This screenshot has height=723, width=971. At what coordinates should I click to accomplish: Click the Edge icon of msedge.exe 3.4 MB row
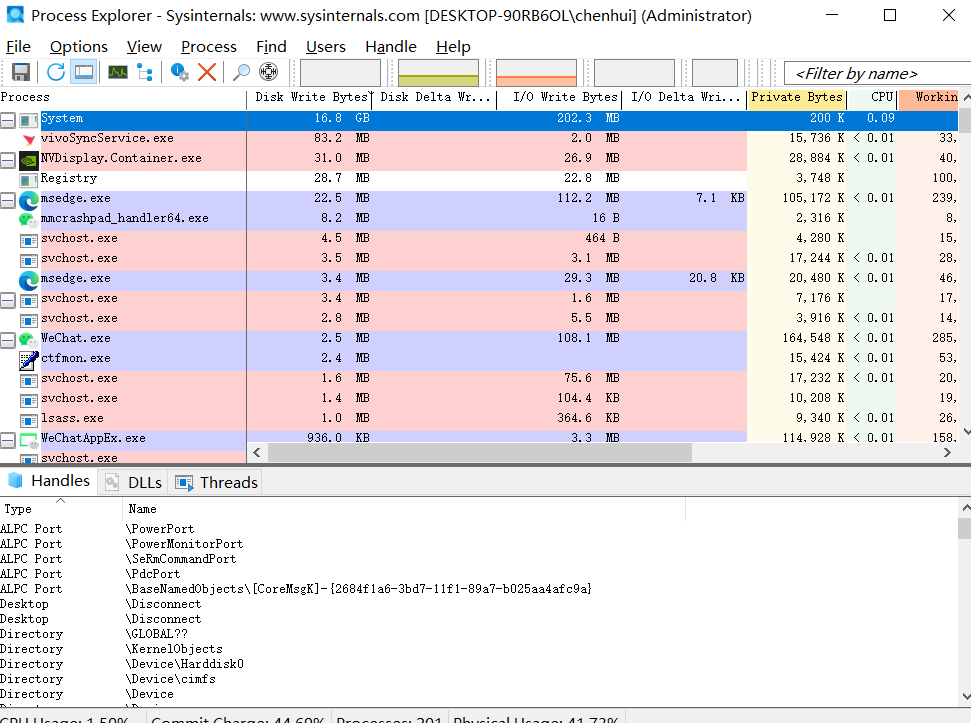tap(28, 280)
